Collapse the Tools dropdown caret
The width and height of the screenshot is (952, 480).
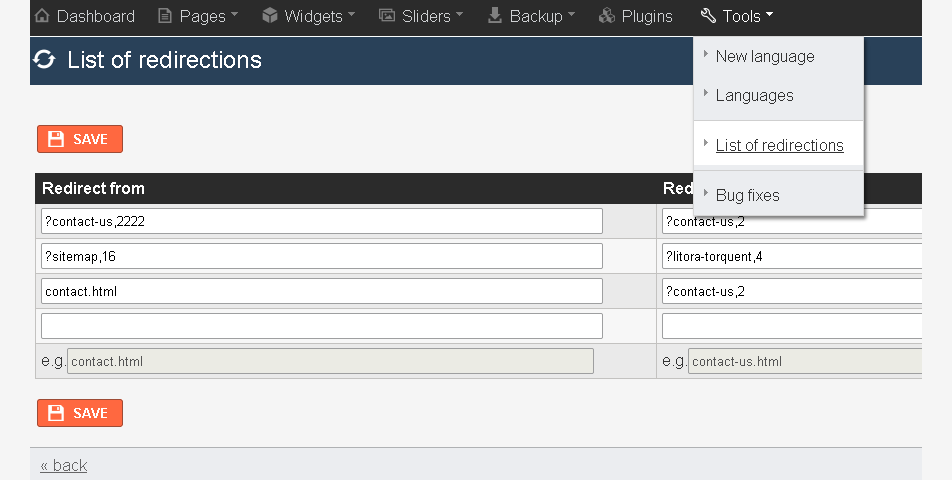pyautogui.click(x=769, y=14)
